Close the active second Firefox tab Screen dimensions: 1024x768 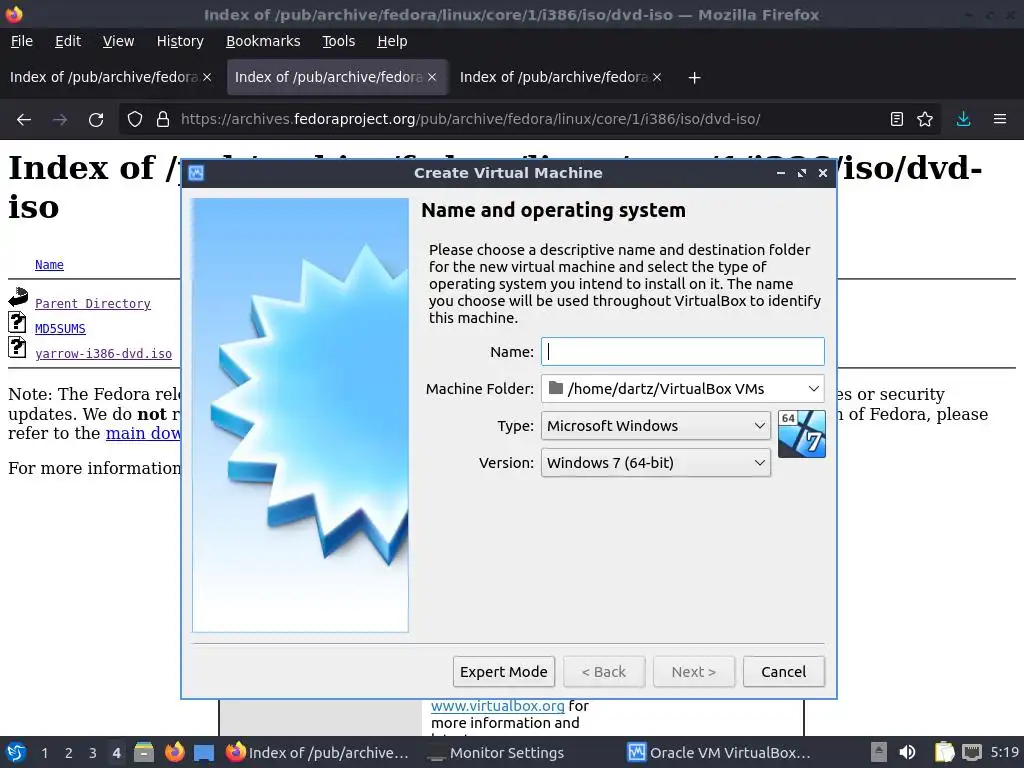[x=432, y=77]
